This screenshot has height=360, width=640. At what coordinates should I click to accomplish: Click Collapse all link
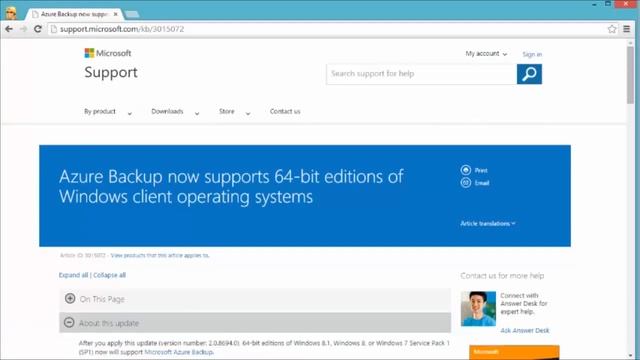point(109,275)
